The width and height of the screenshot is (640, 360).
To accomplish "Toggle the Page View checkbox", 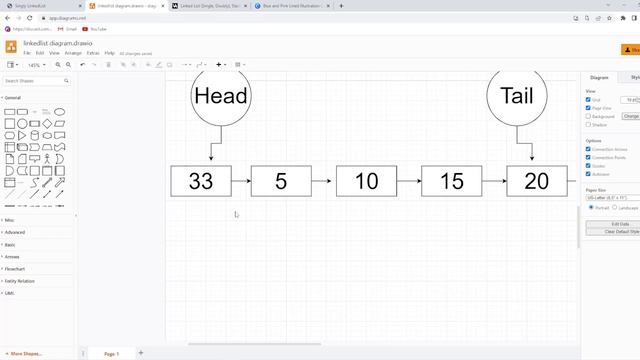I will (588, 108).
